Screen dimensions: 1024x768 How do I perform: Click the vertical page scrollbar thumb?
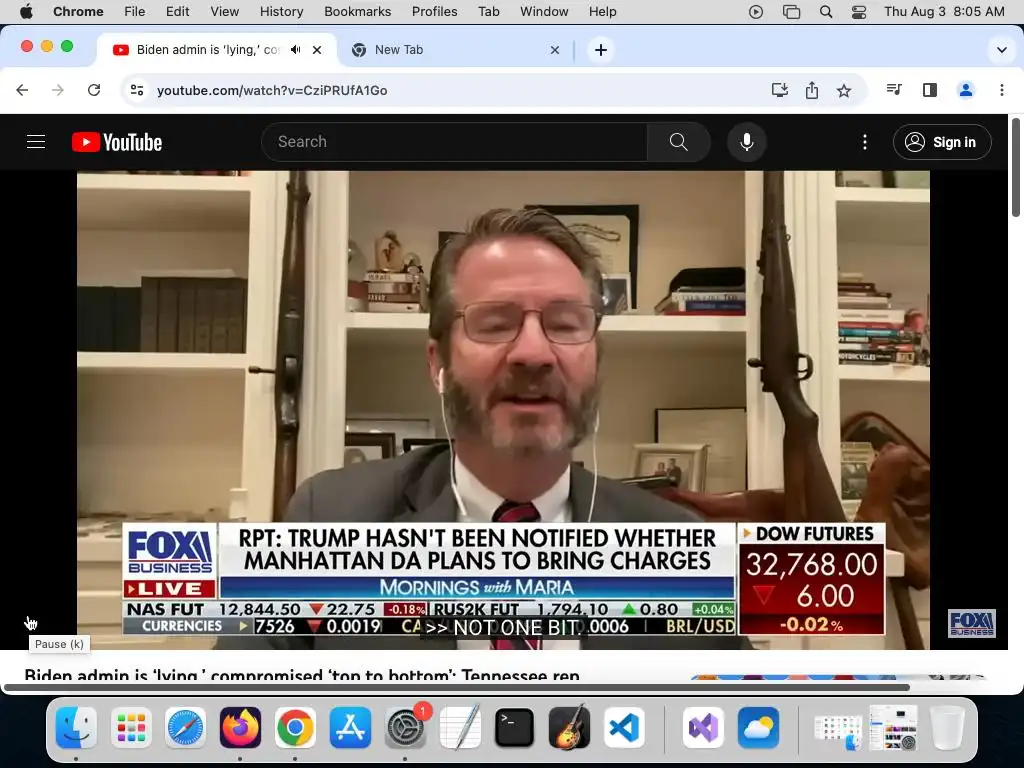coord(1016,167)
